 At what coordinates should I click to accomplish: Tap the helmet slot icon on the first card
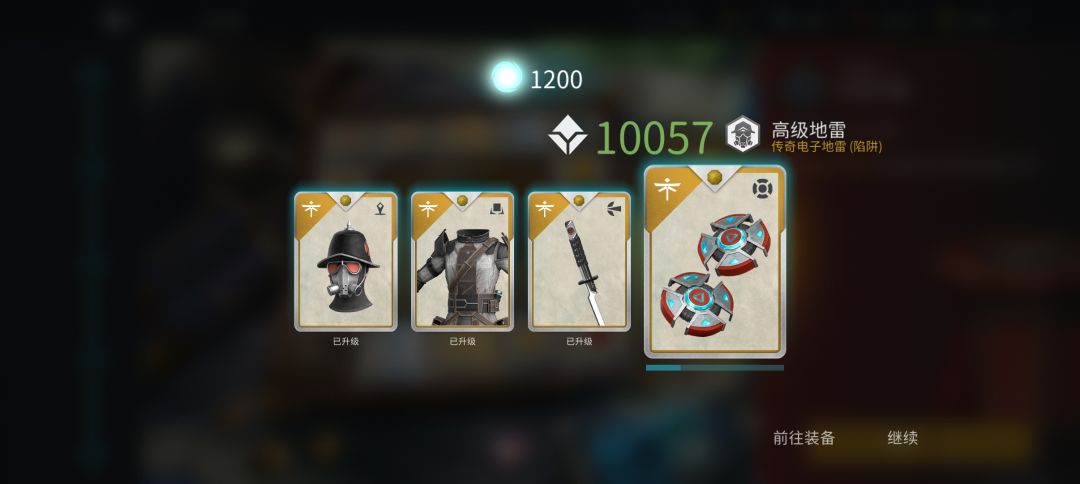pos(380,207)
